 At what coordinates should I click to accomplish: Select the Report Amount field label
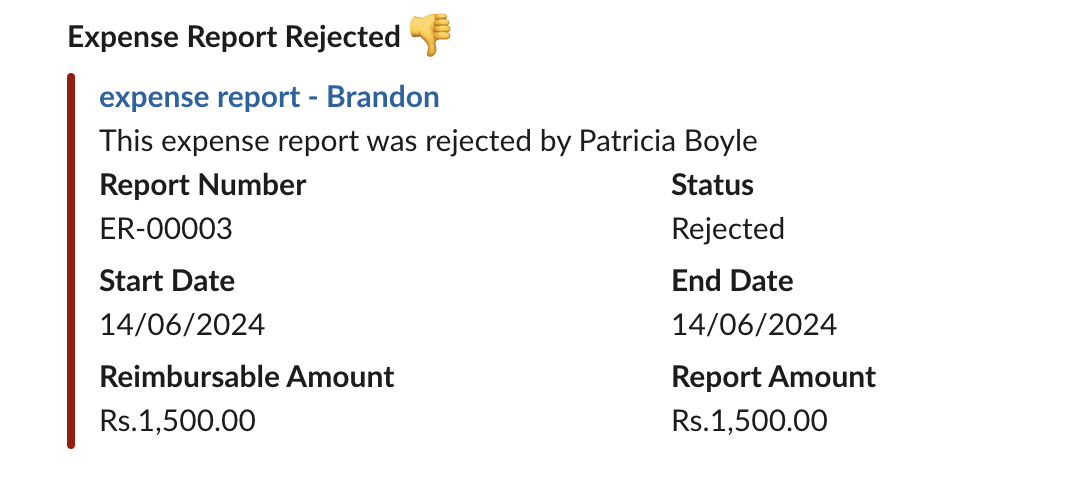click(x=773, y=377)
